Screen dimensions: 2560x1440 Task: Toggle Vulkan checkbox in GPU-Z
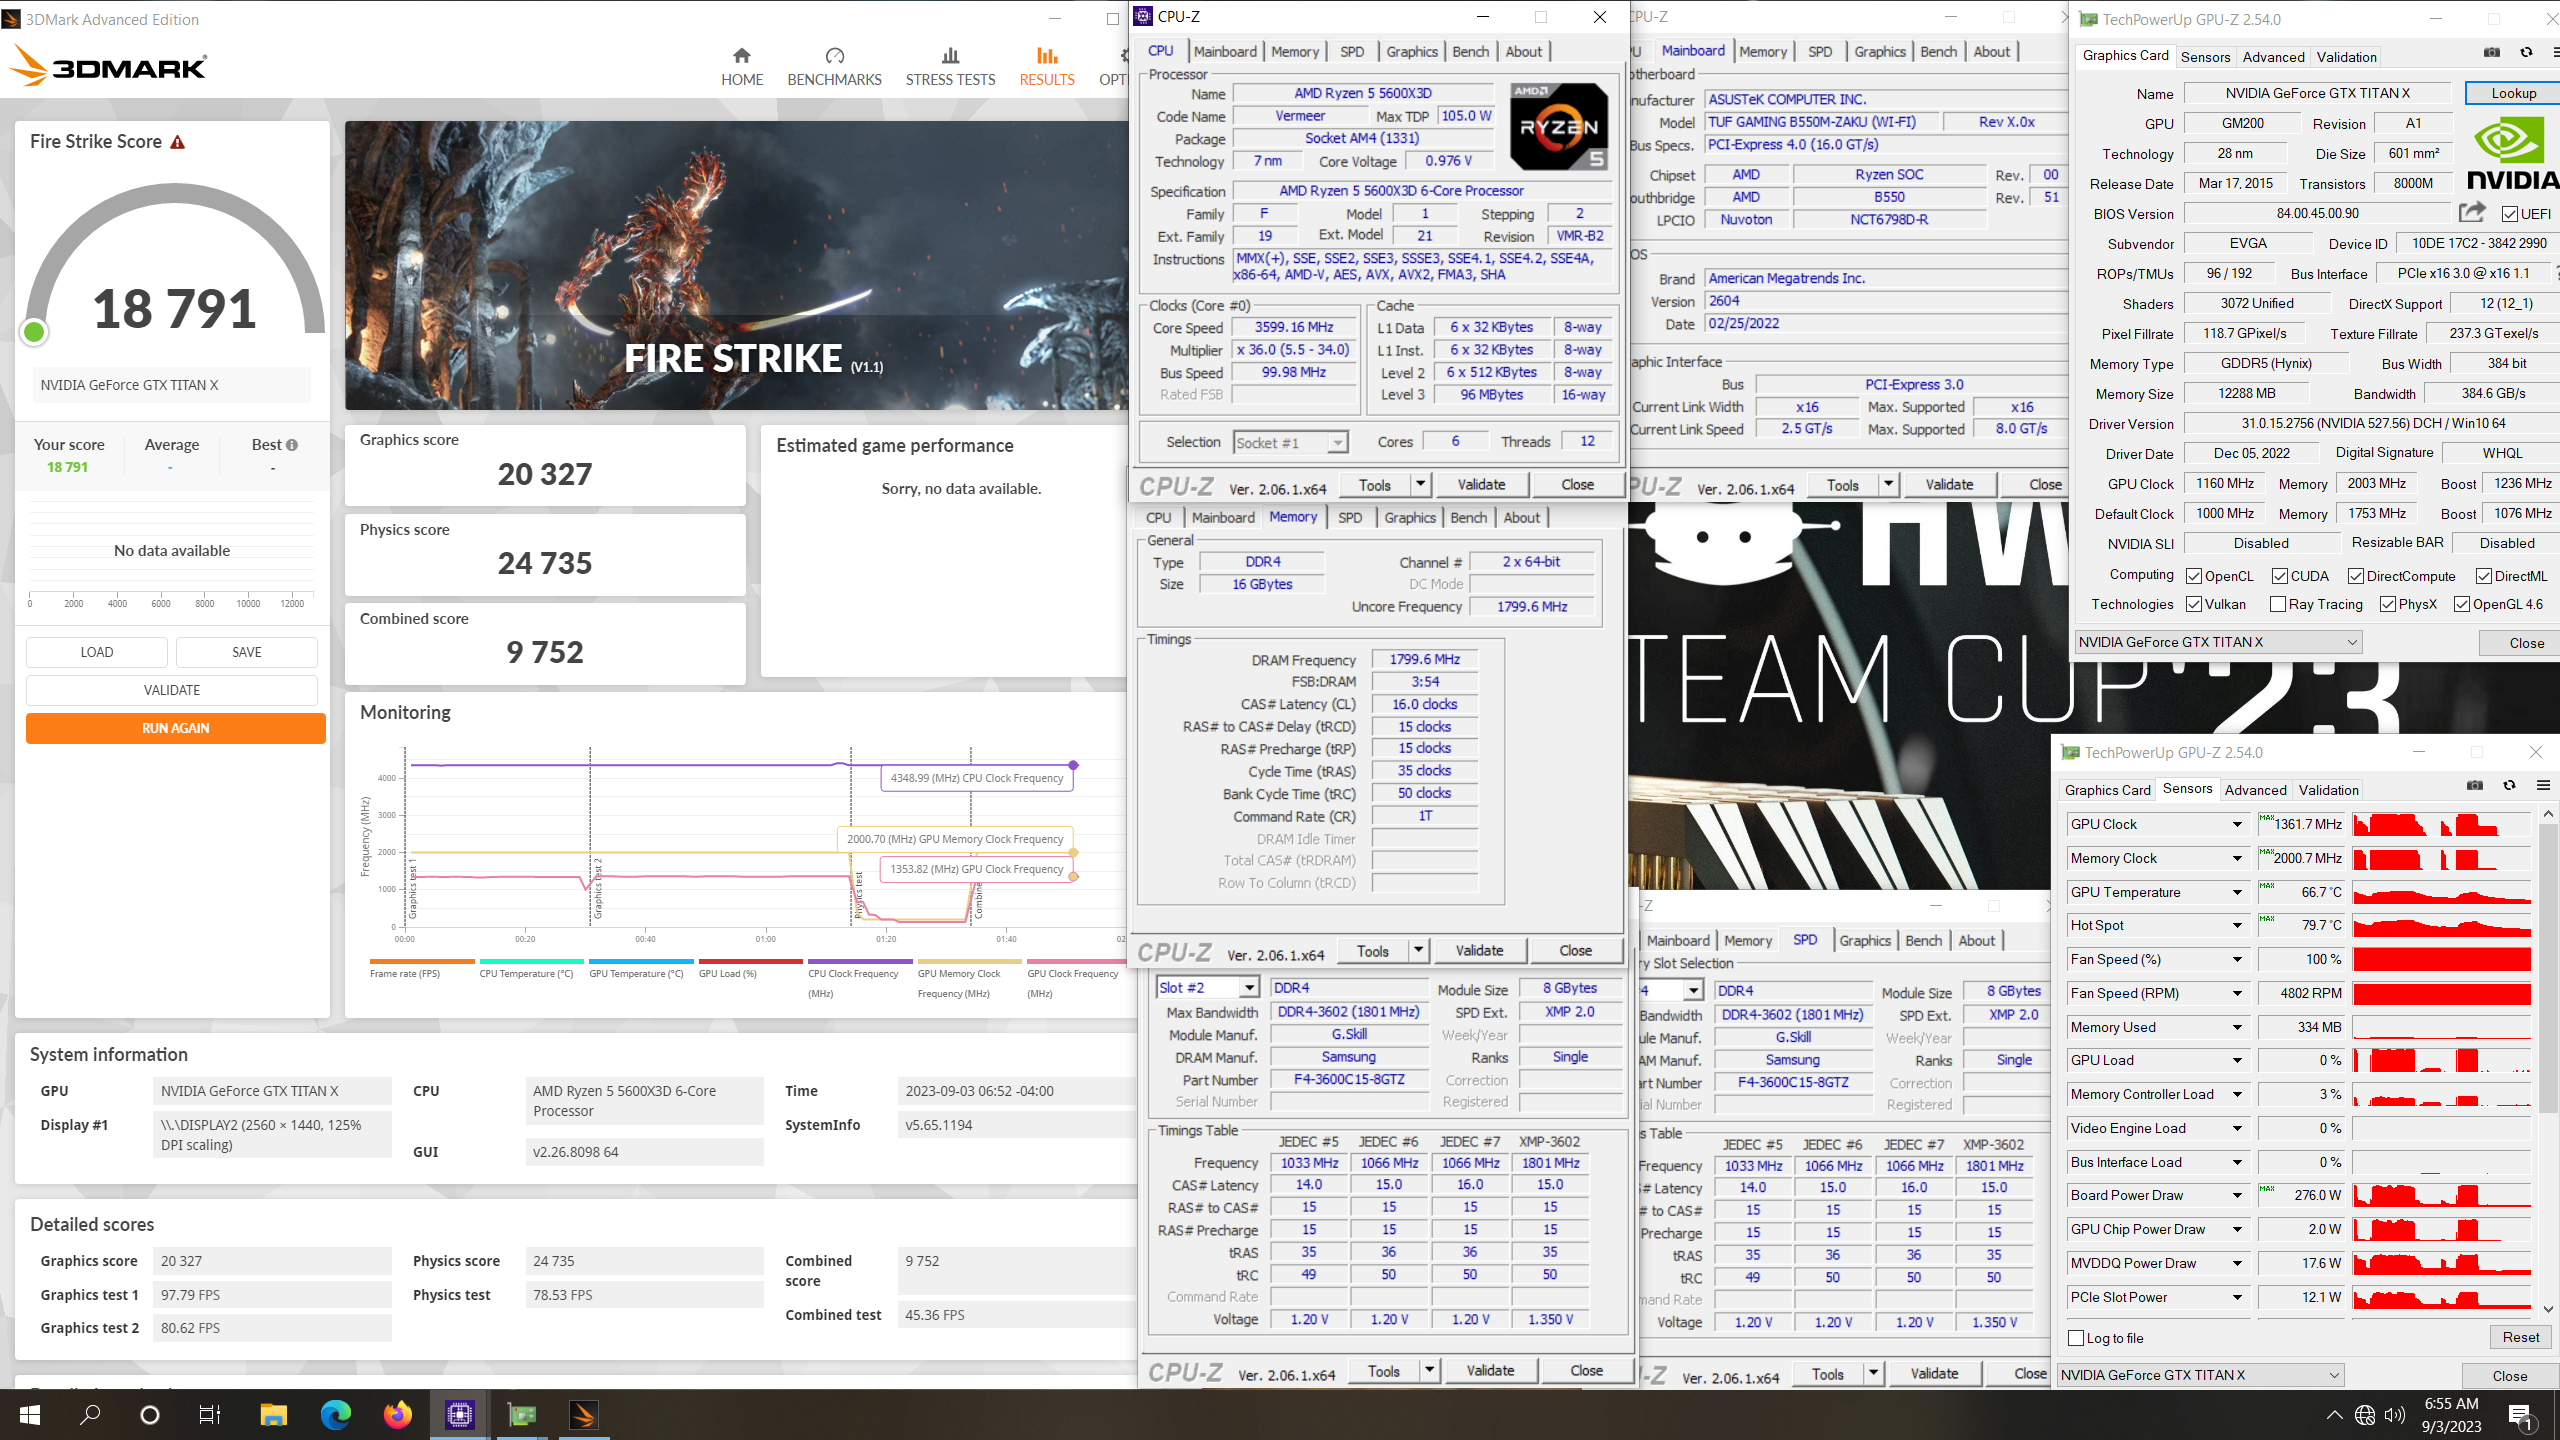(x=2194, y=604)
